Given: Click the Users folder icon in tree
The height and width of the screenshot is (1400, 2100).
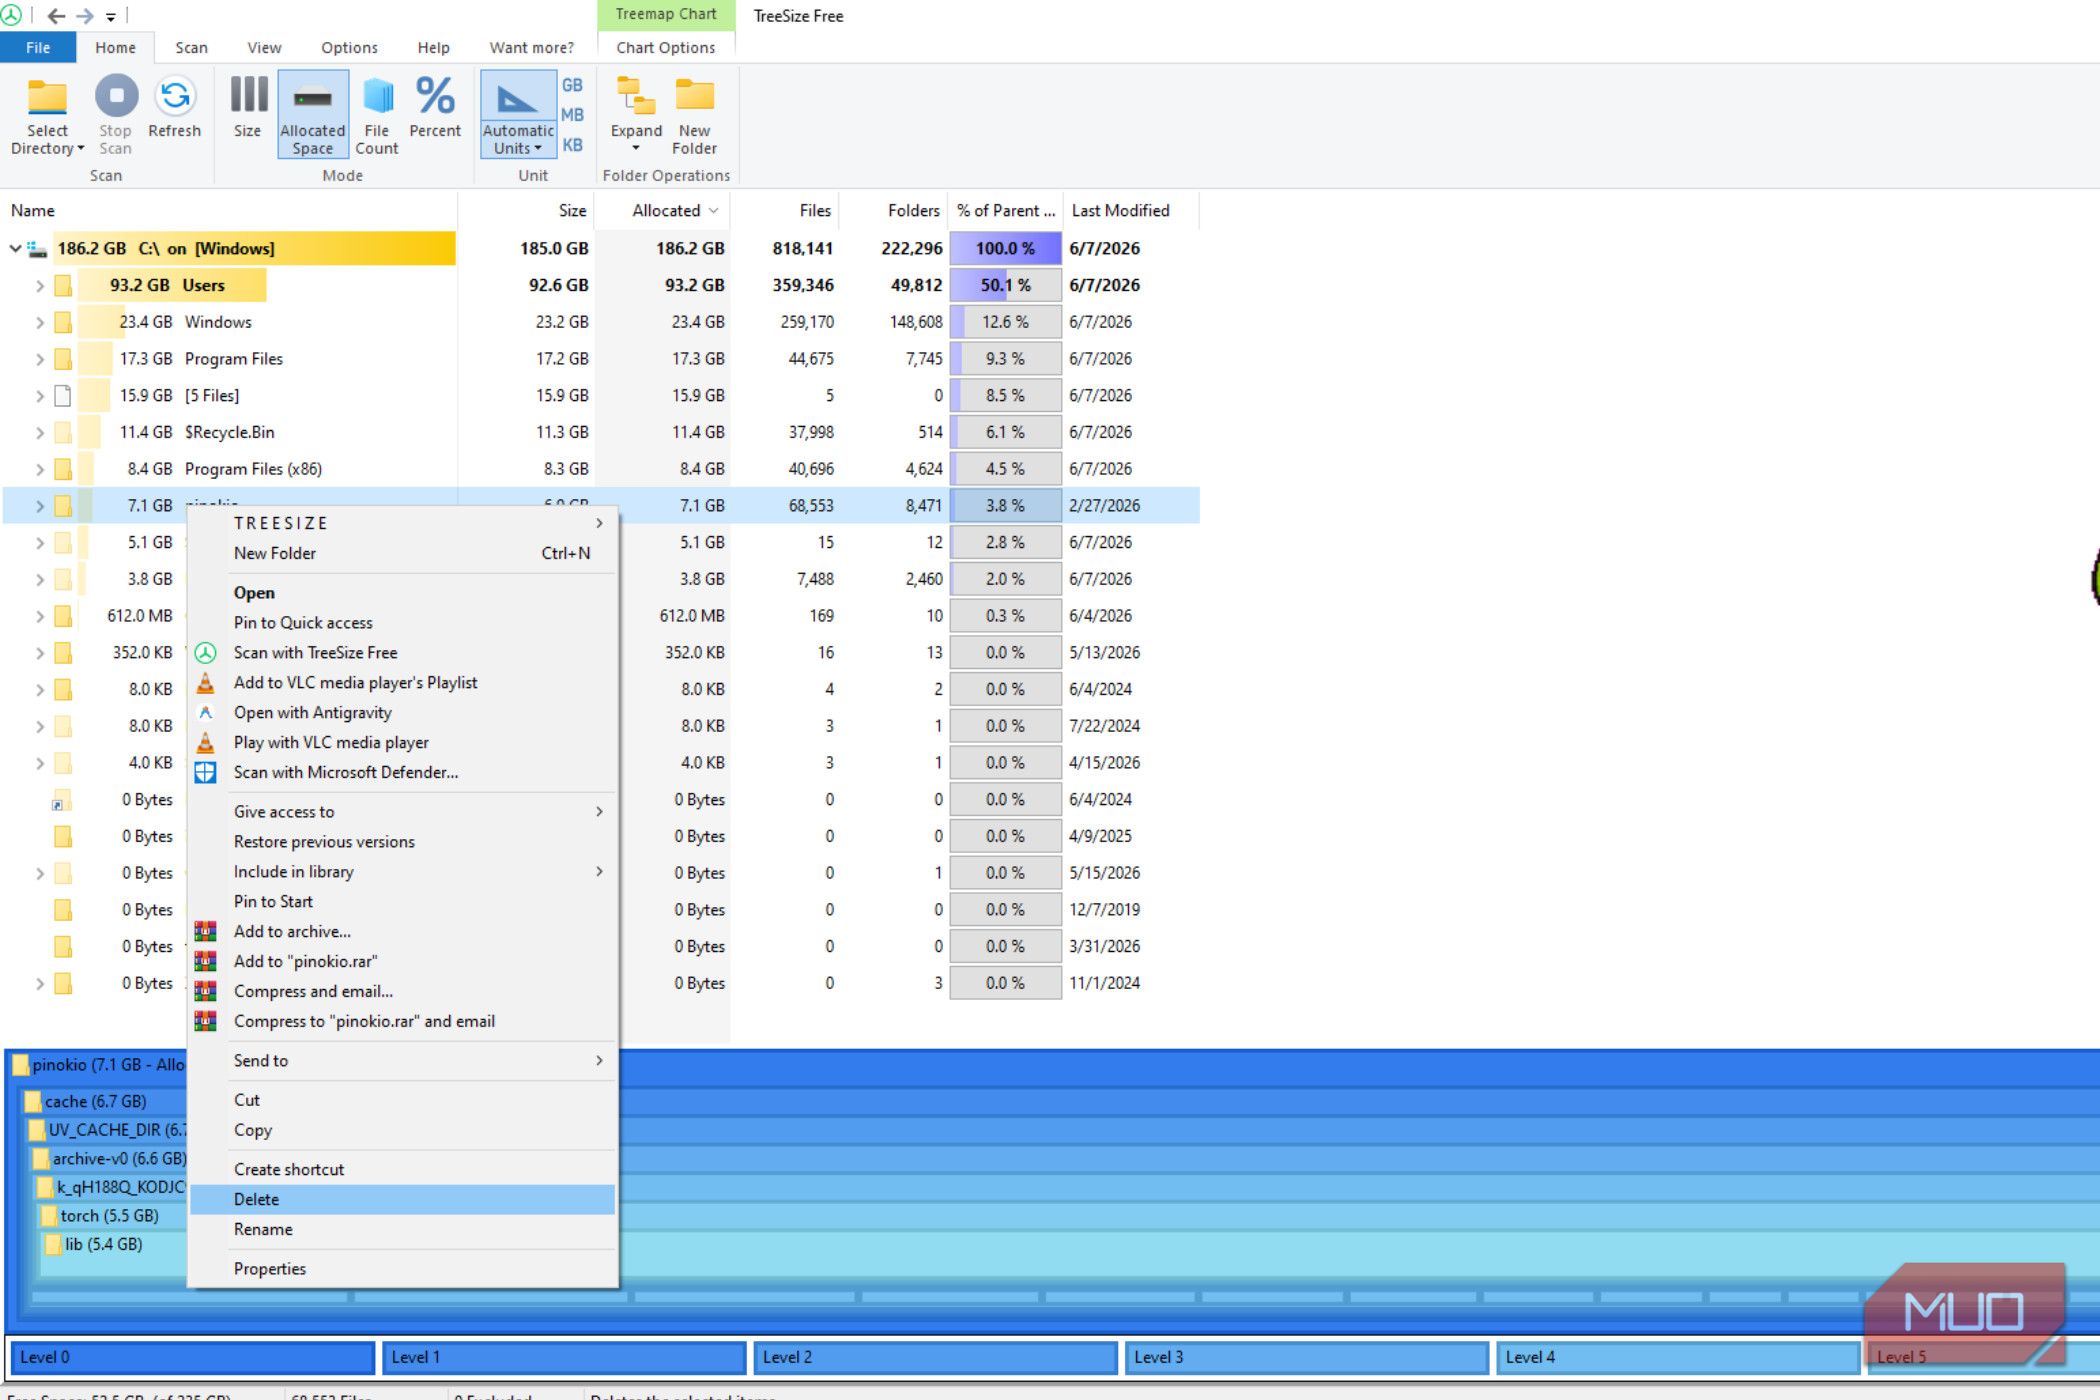Looking at the screenshot, I should click(x=63, y=285).
